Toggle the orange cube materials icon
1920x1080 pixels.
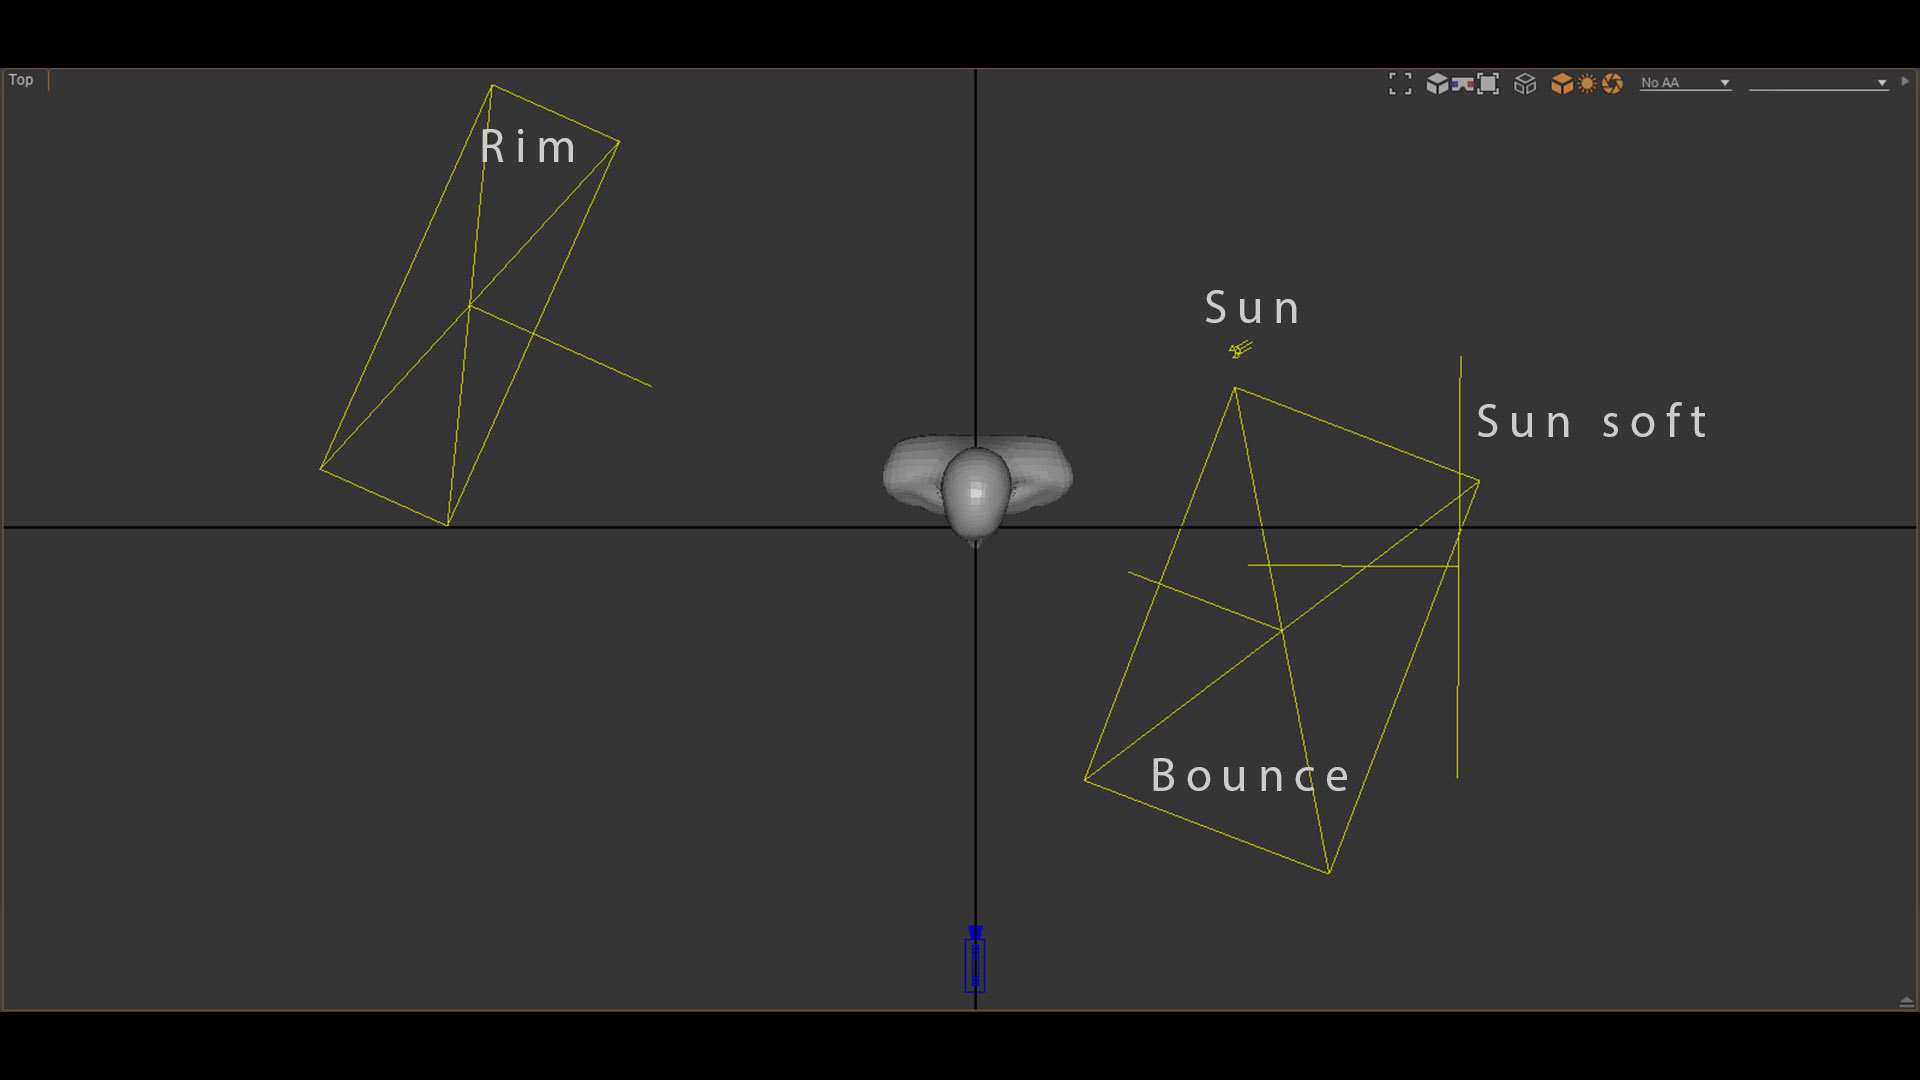click(1562, 84)
